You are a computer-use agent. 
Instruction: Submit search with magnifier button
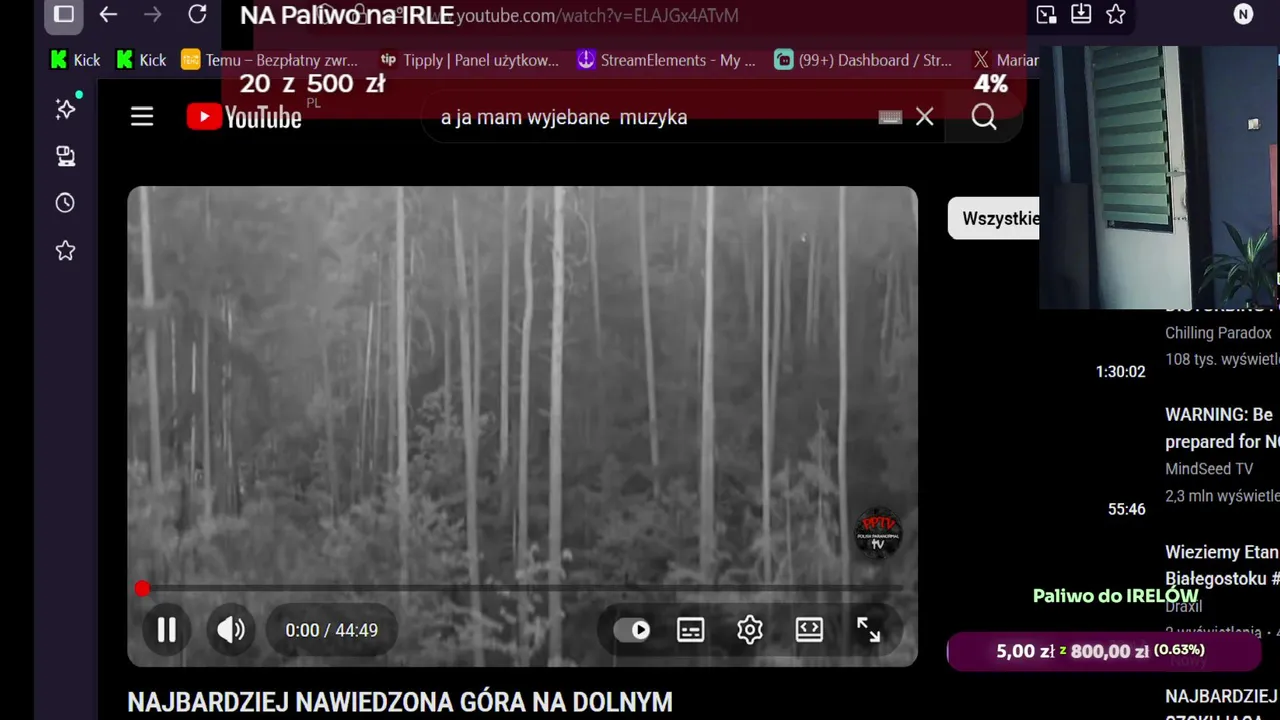tap(984, 117)
